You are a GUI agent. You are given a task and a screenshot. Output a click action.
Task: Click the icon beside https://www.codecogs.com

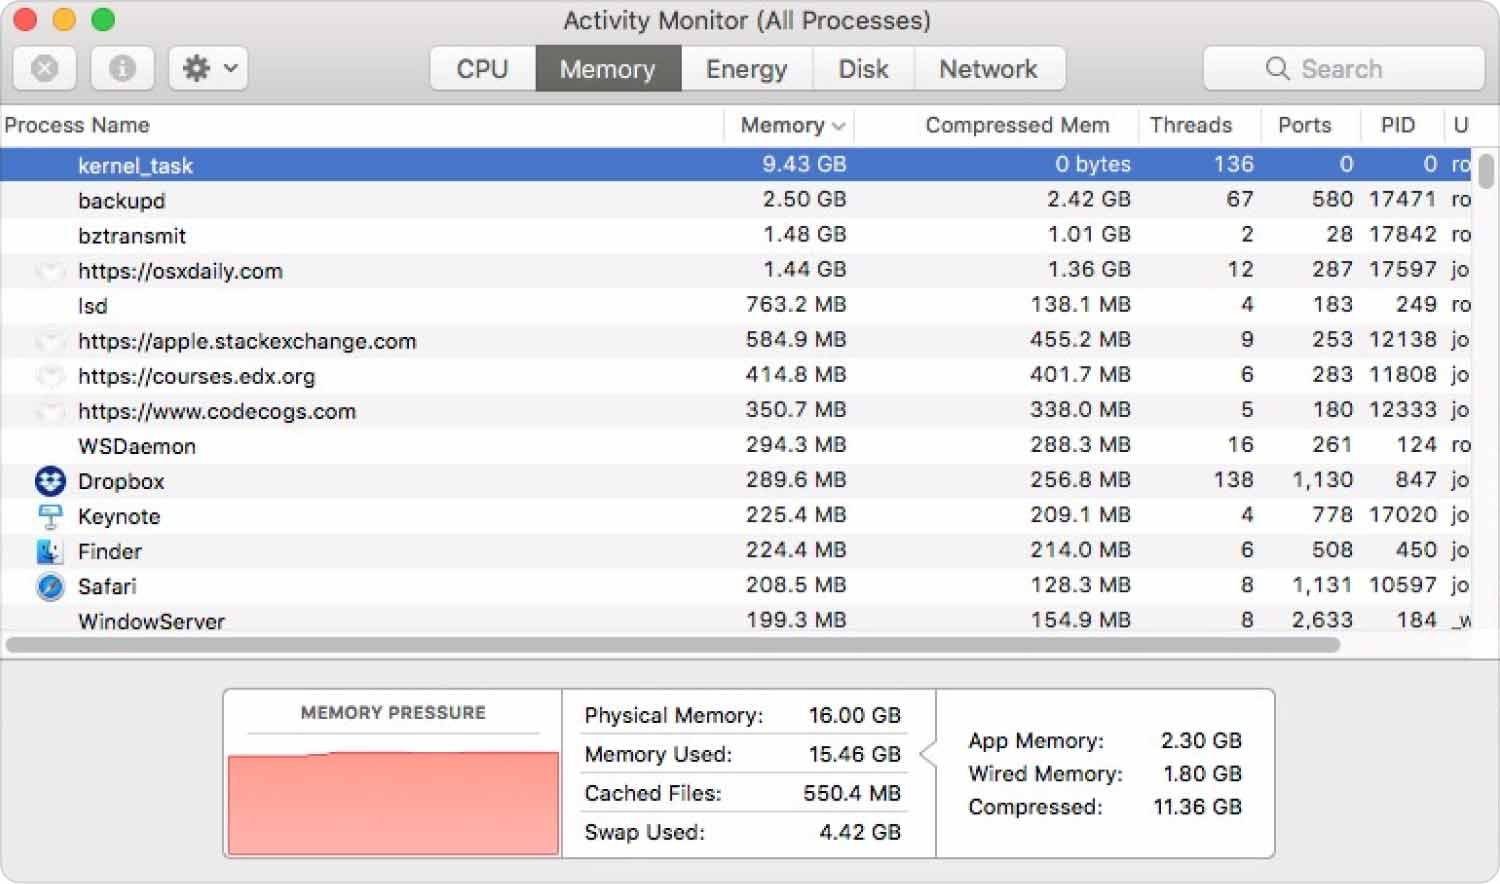tap(49, 411)
